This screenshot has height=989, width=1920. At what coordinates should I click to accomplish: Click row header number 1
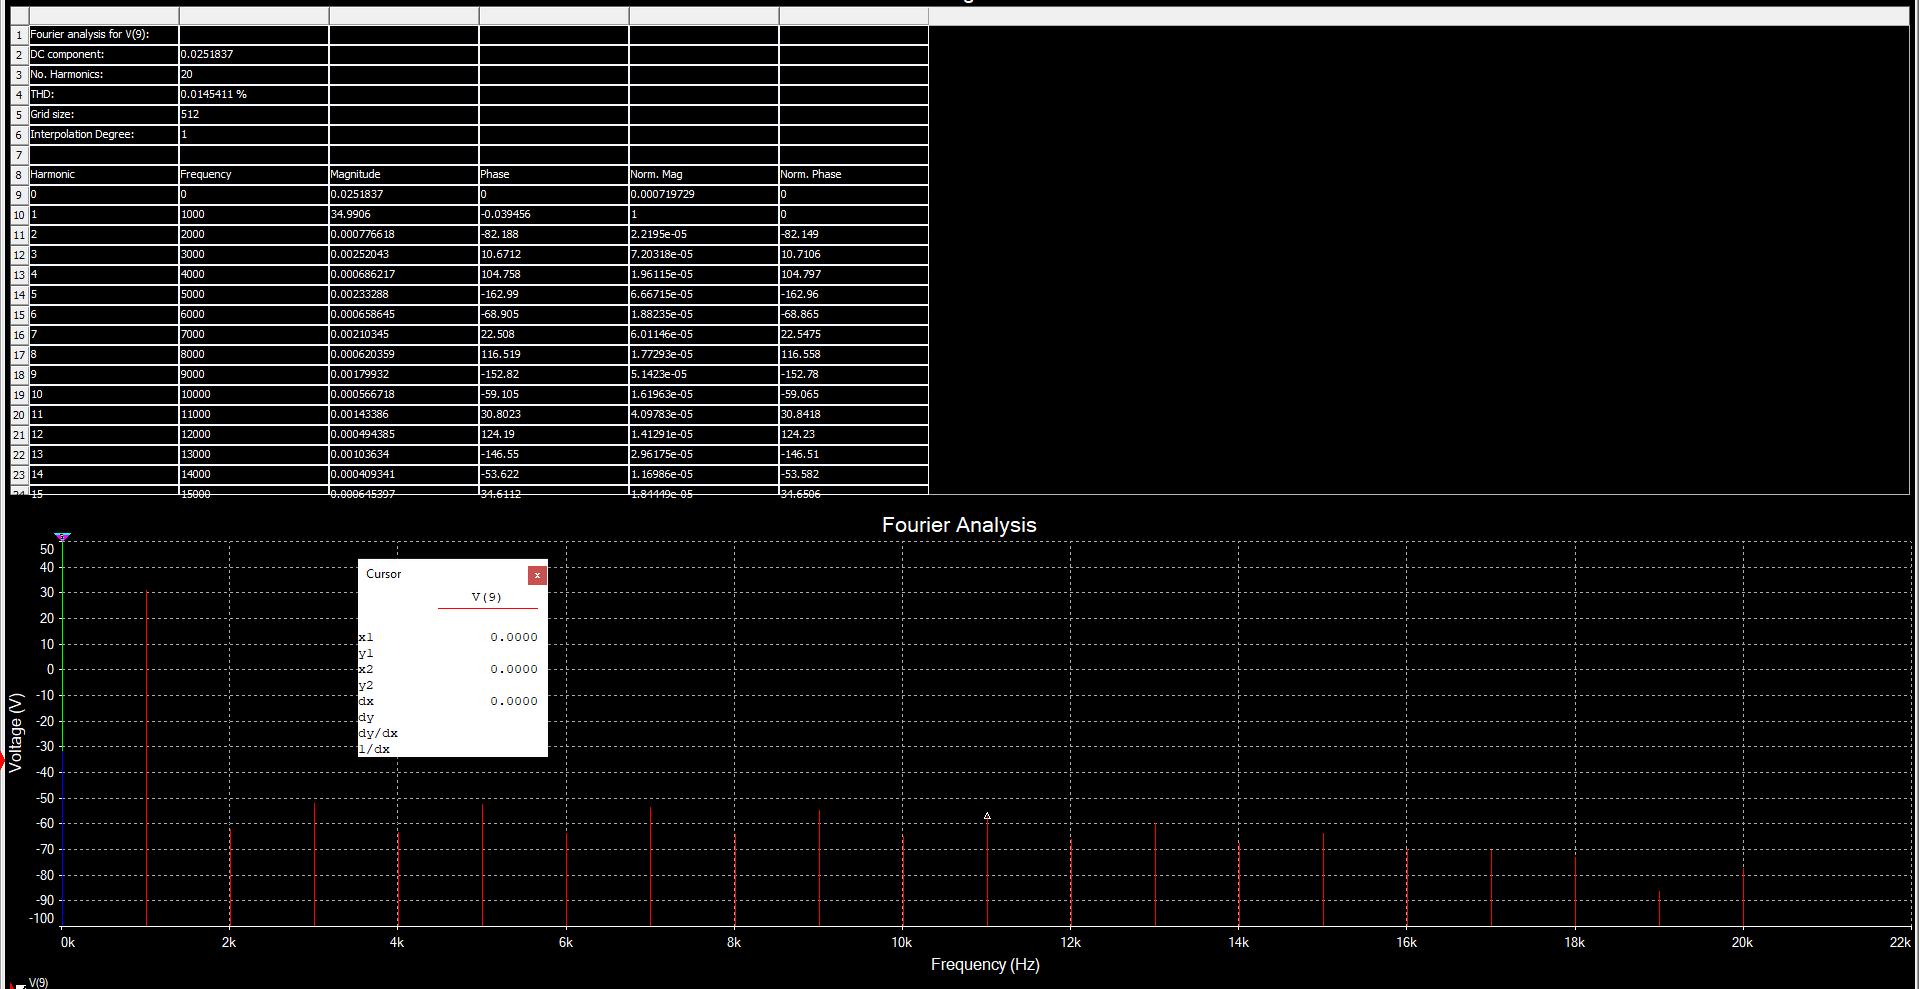19,35
